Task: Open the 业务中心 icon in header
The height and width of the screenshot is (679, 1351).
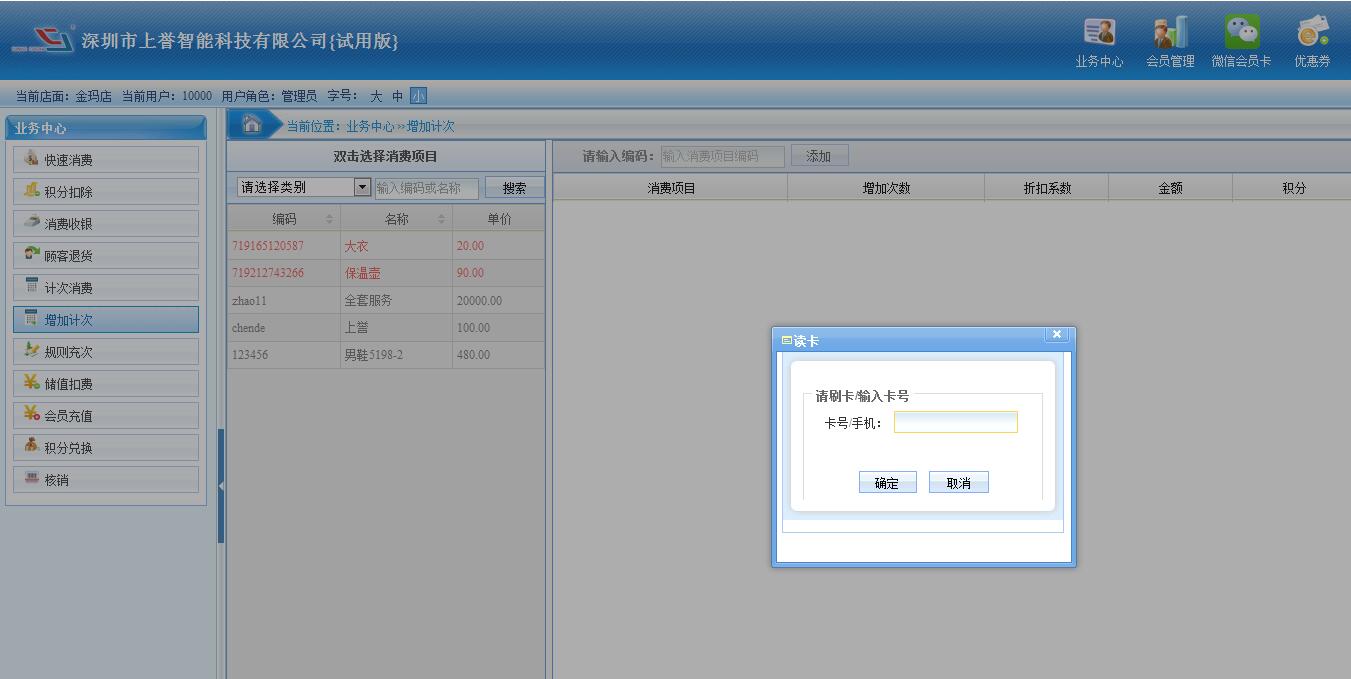Action: pyautogui.click(x=1099, y=34)
